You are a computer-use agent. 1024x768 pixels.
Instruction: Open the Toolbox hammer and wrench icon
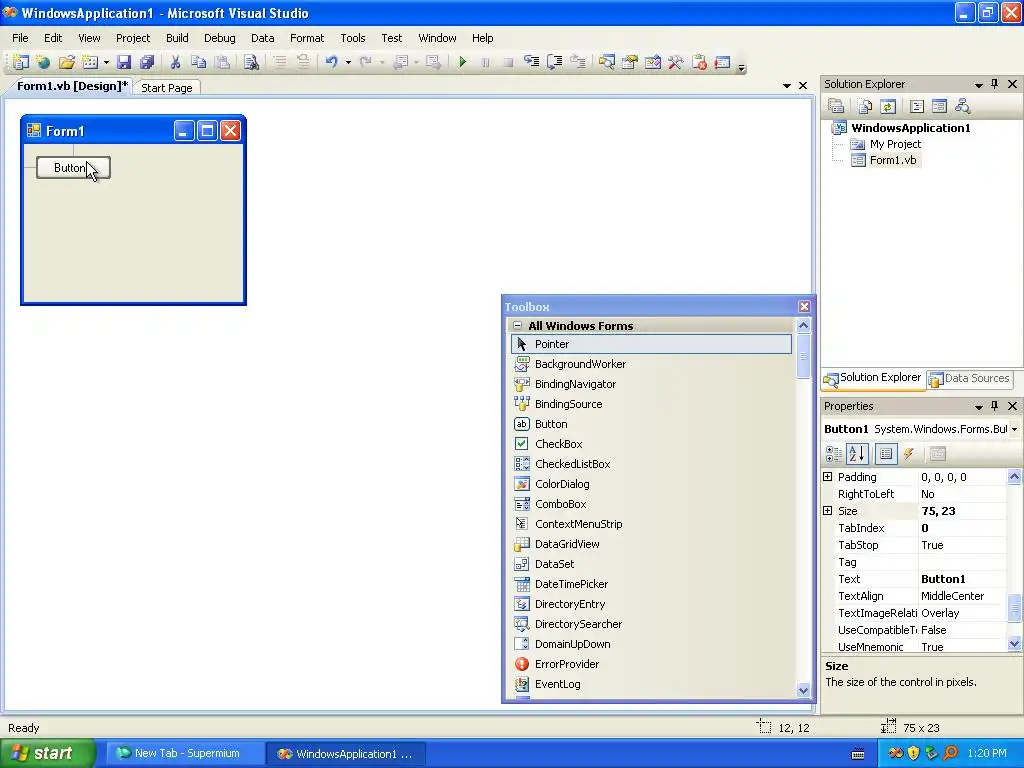pyautogui.click(x=676, y=62)
